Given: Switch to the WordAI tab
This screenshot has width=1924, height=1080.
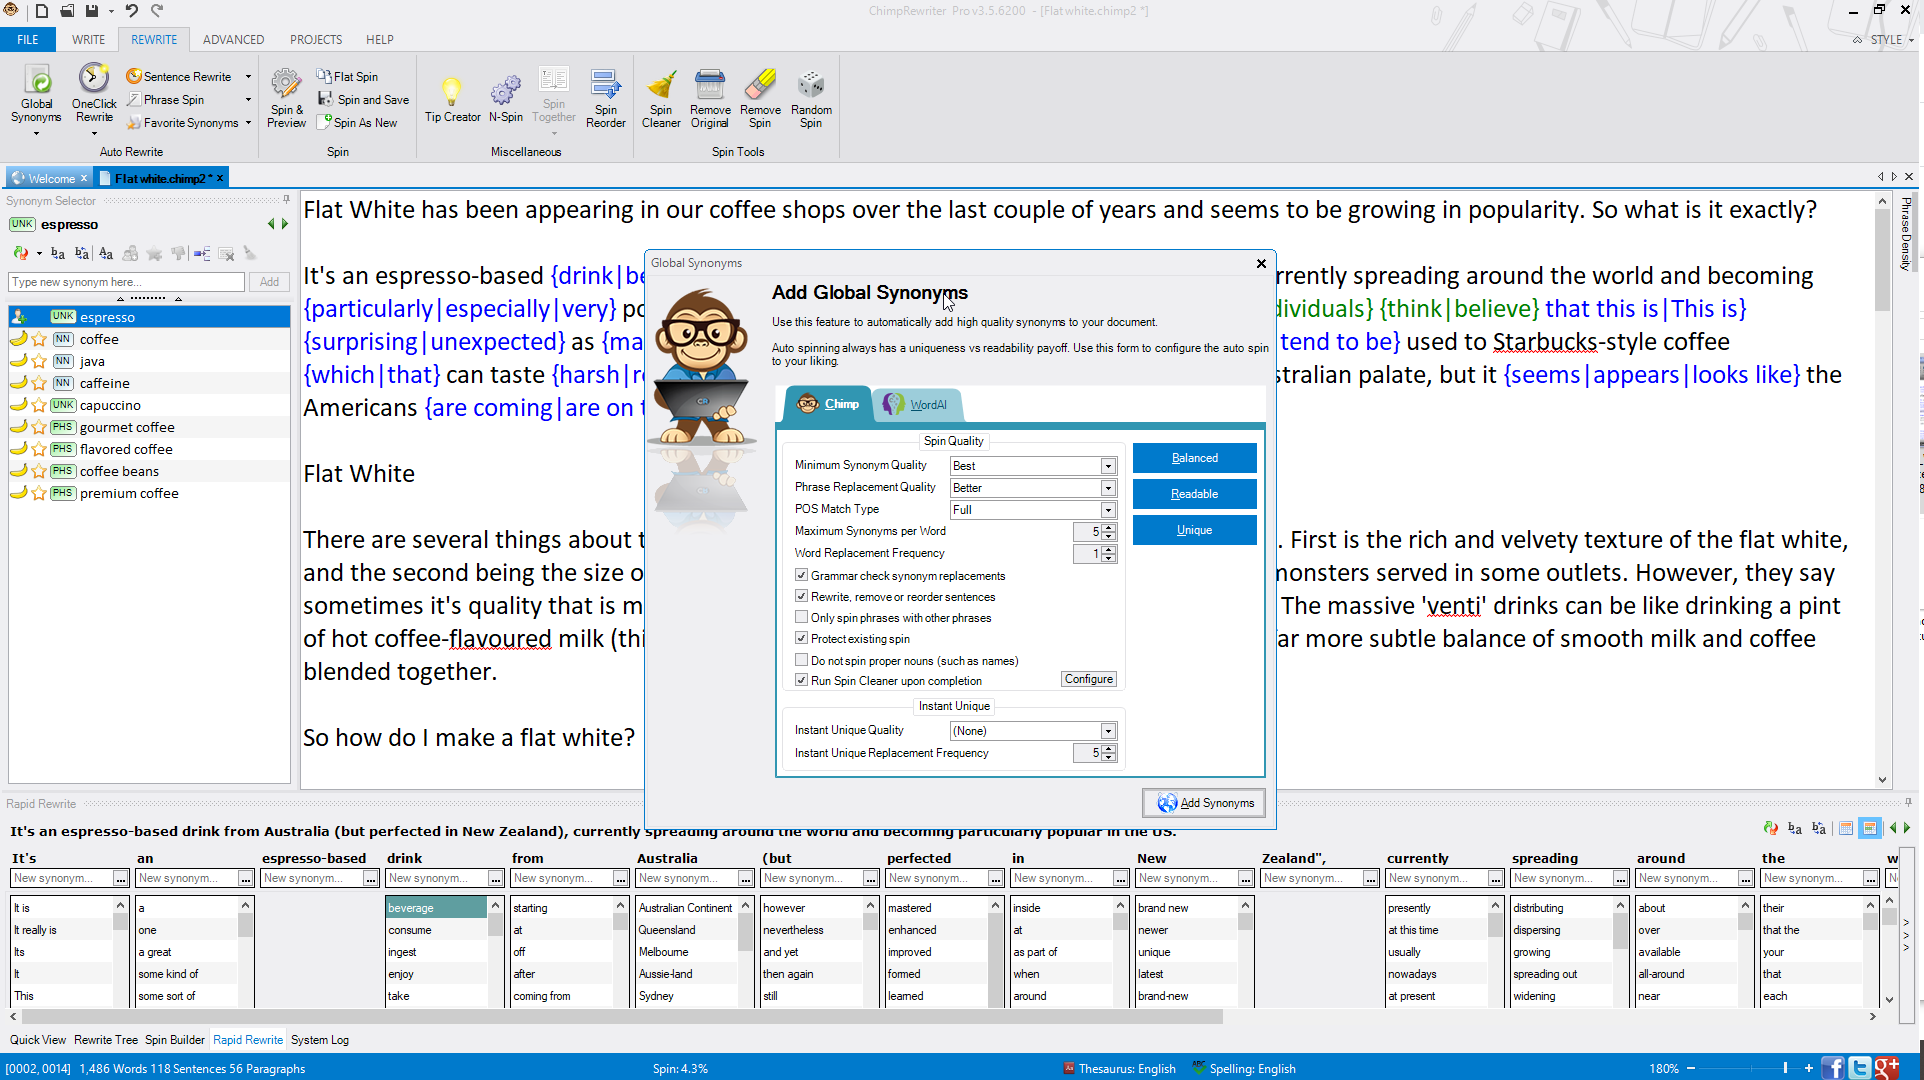Looking at the screenshot, I should tap(916, 405).
